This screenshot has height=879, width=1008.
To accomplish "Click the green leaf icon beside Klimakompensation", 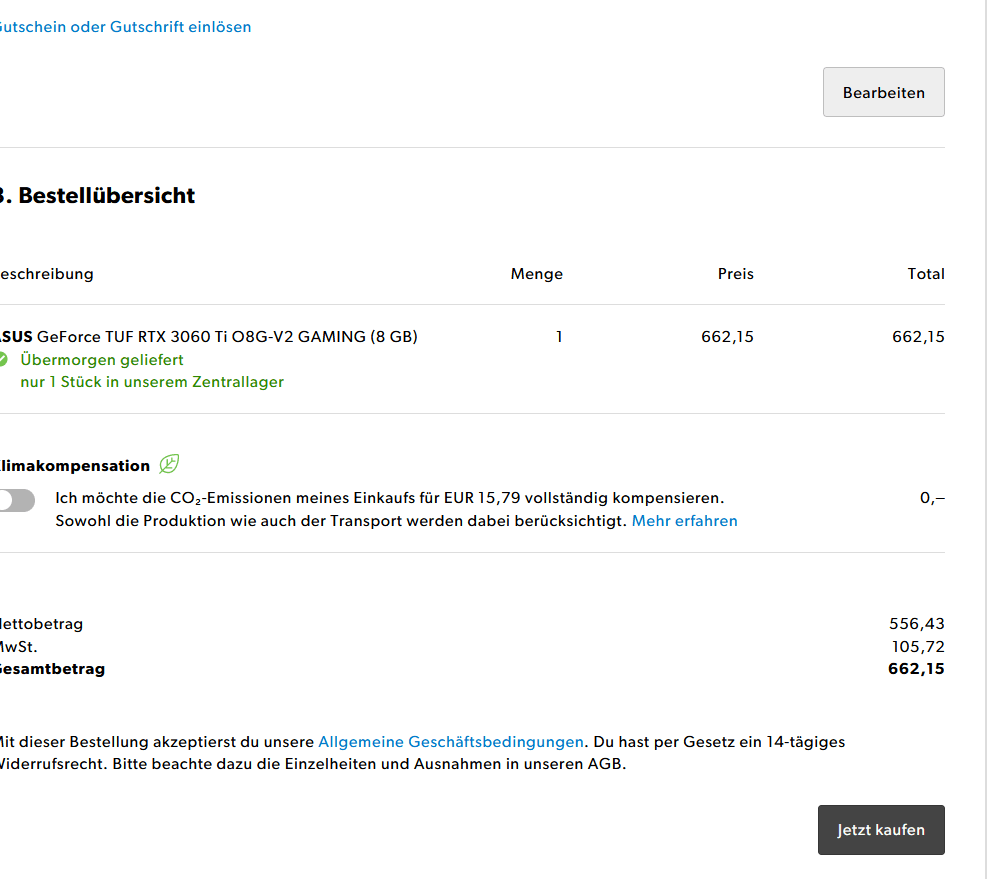I will point(169,464).
